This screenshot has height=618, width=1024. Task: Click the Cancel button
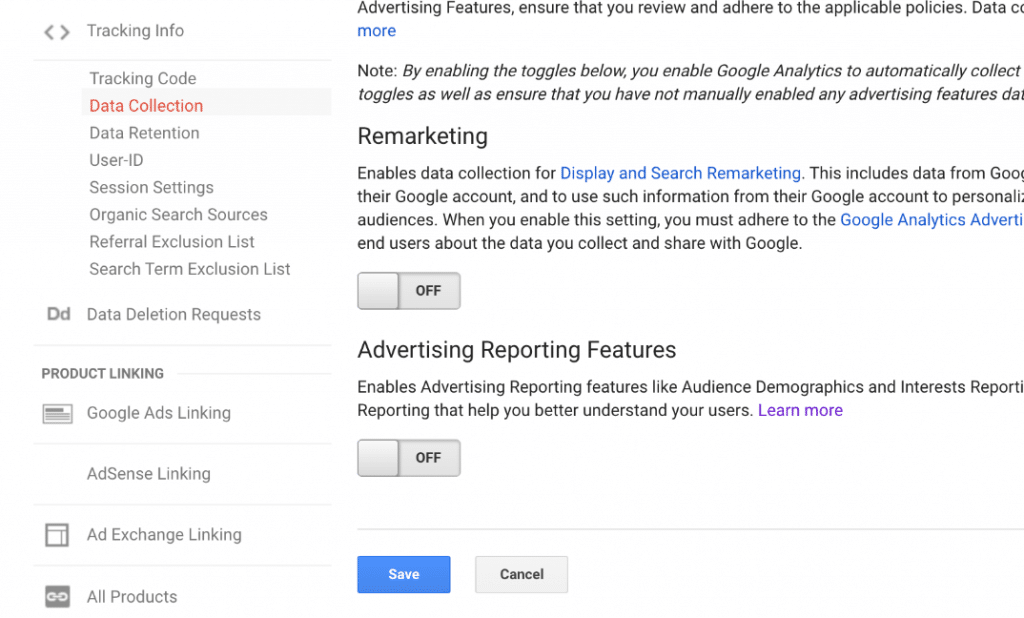(x=521, y=574)
